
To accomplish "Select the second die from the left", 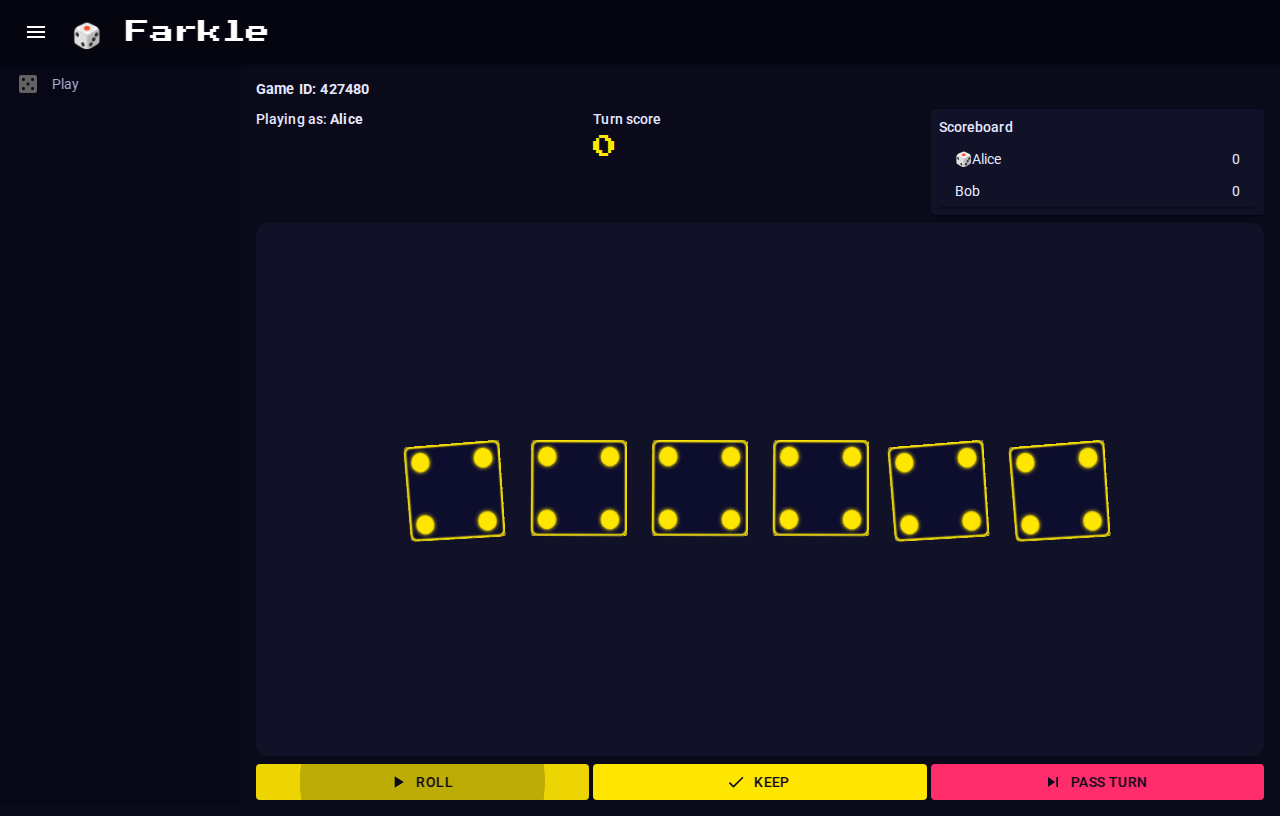I will click(x=579, y=488).
